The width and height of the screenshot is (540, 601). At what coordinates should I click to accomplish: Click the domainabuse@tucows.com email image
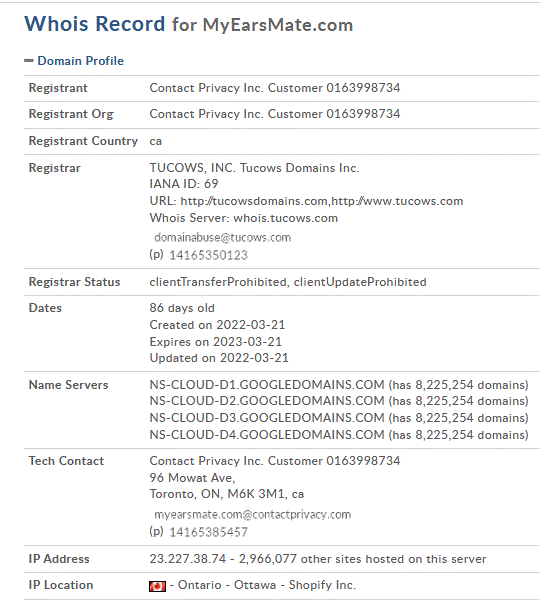222,238
